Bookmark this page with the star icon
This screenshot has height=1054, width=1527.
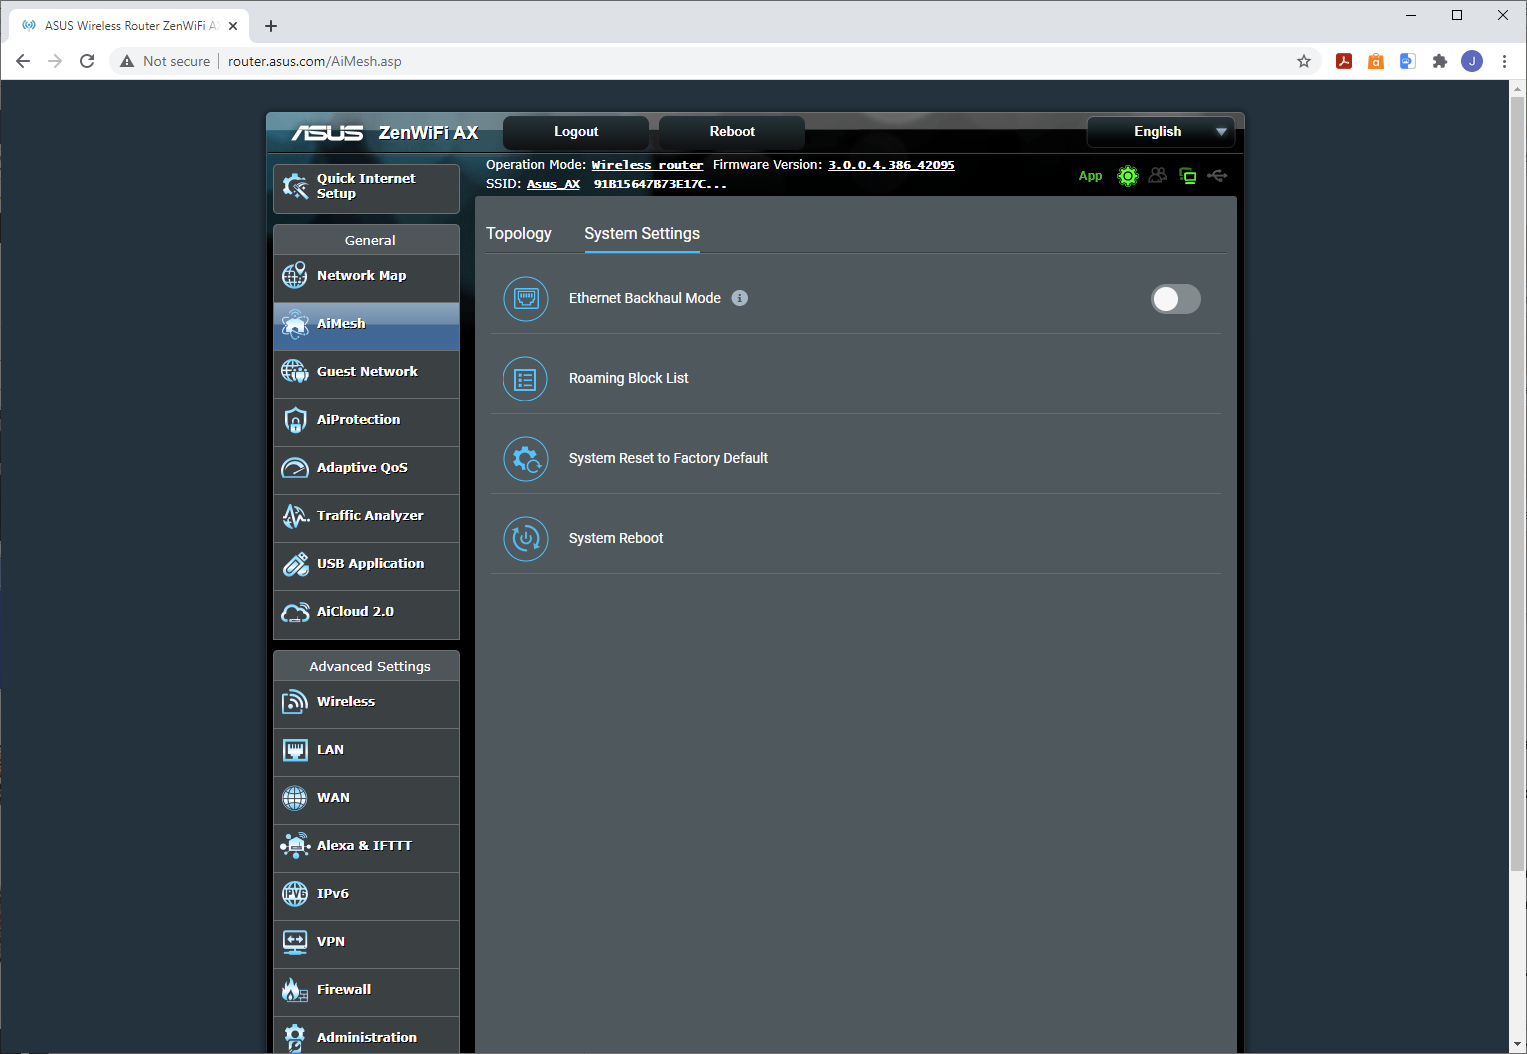pyautogui.click(x=1304, y=61)
